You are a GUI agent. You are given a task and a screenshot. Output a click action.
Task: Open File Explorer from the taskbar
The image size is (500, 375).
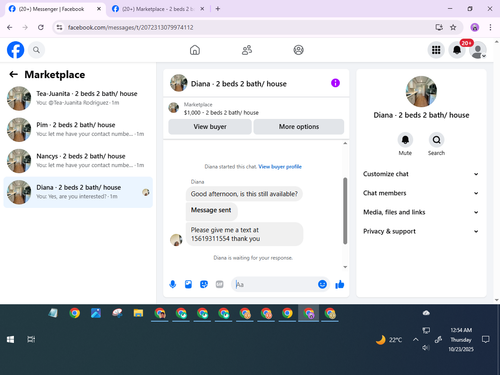point(138,313)
